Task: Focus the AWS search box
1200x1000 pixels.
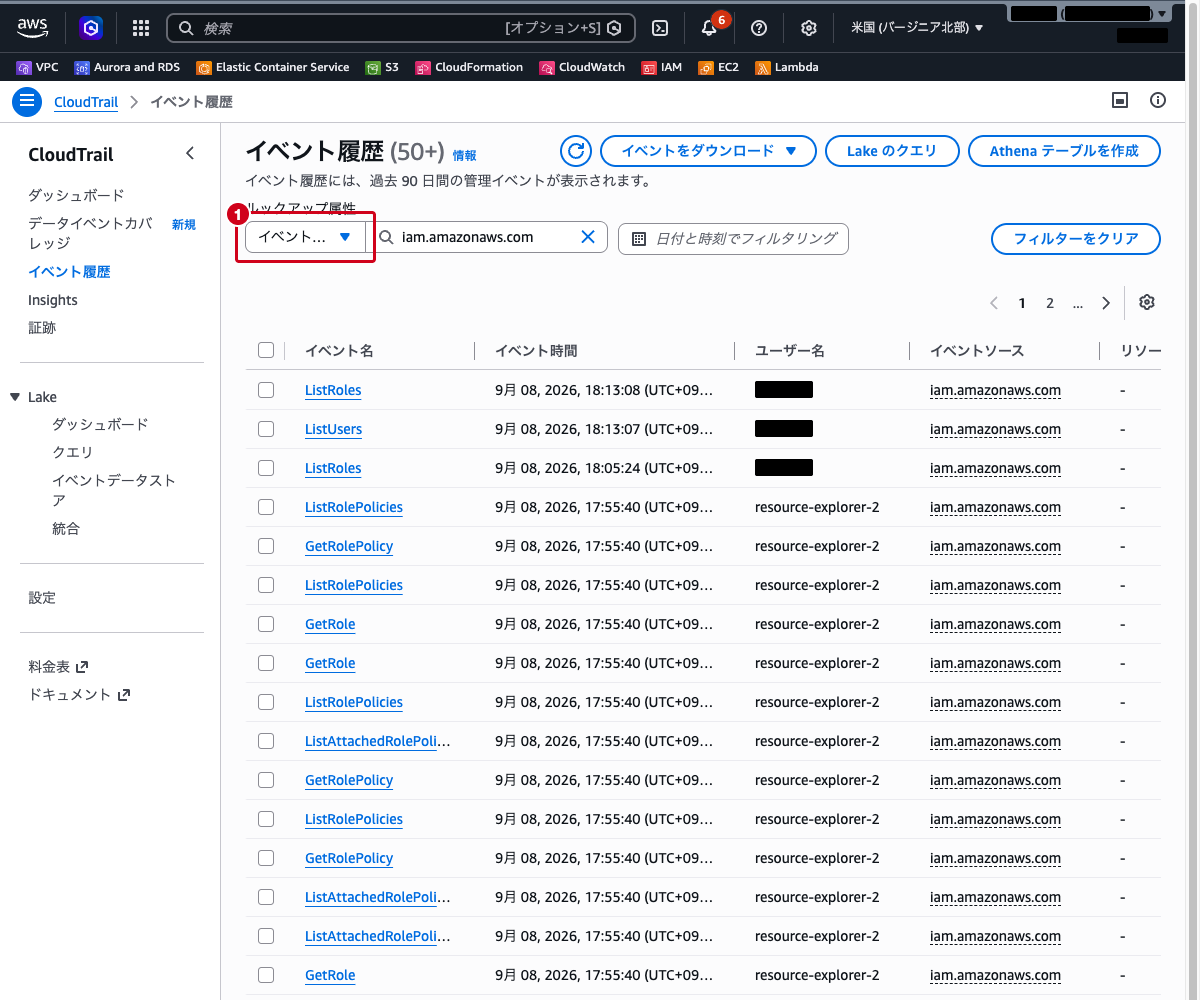Action: point(401,28)
